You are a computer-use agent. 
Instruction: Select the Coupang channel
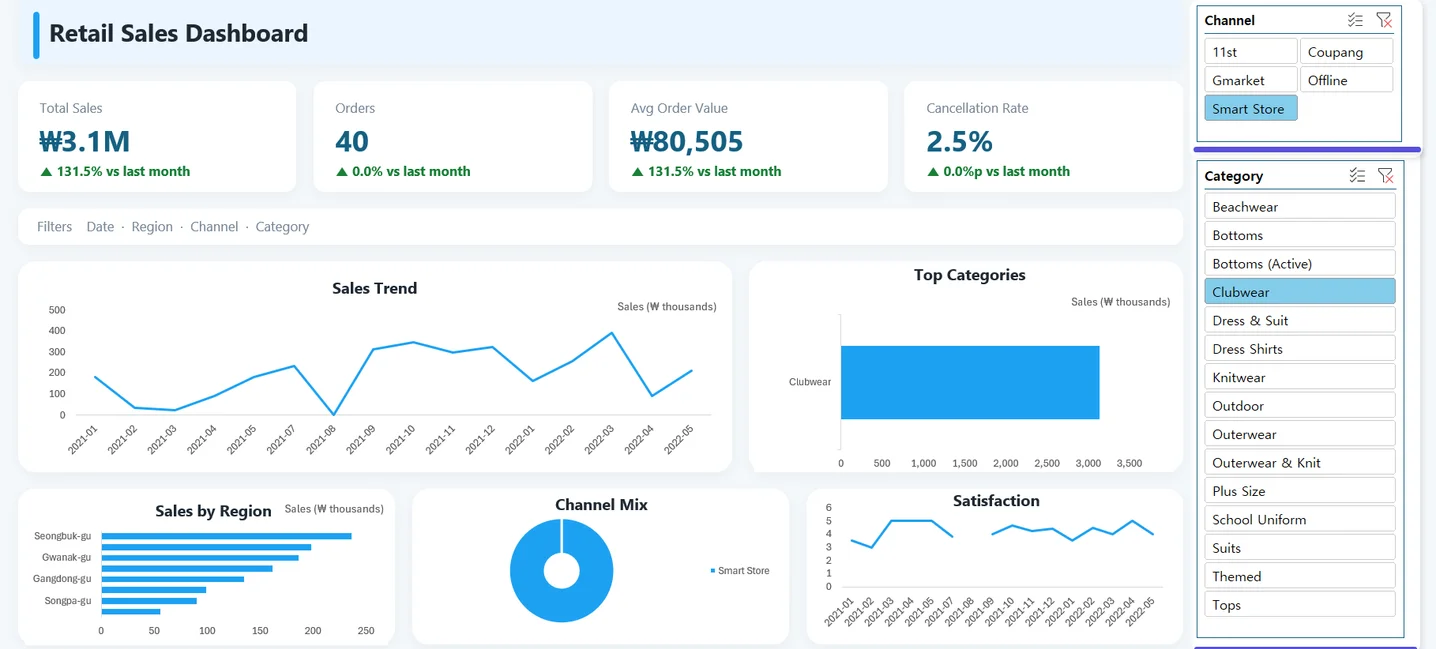pyautogui.click(x=1346, y=52)
